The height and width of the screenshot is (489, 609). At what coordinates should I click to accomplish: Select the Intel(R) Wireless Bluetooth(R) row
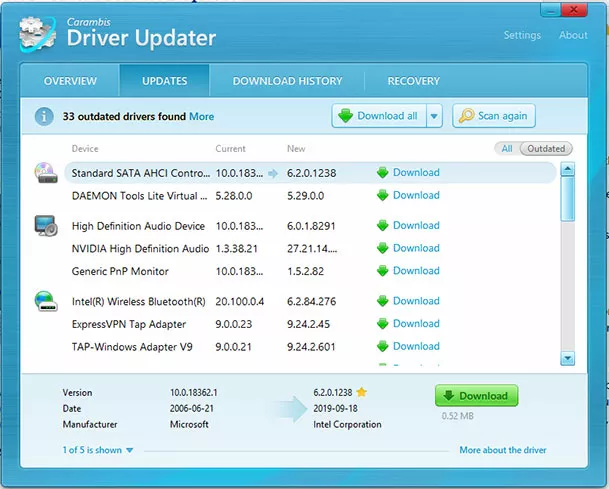[x=311, y=301]
